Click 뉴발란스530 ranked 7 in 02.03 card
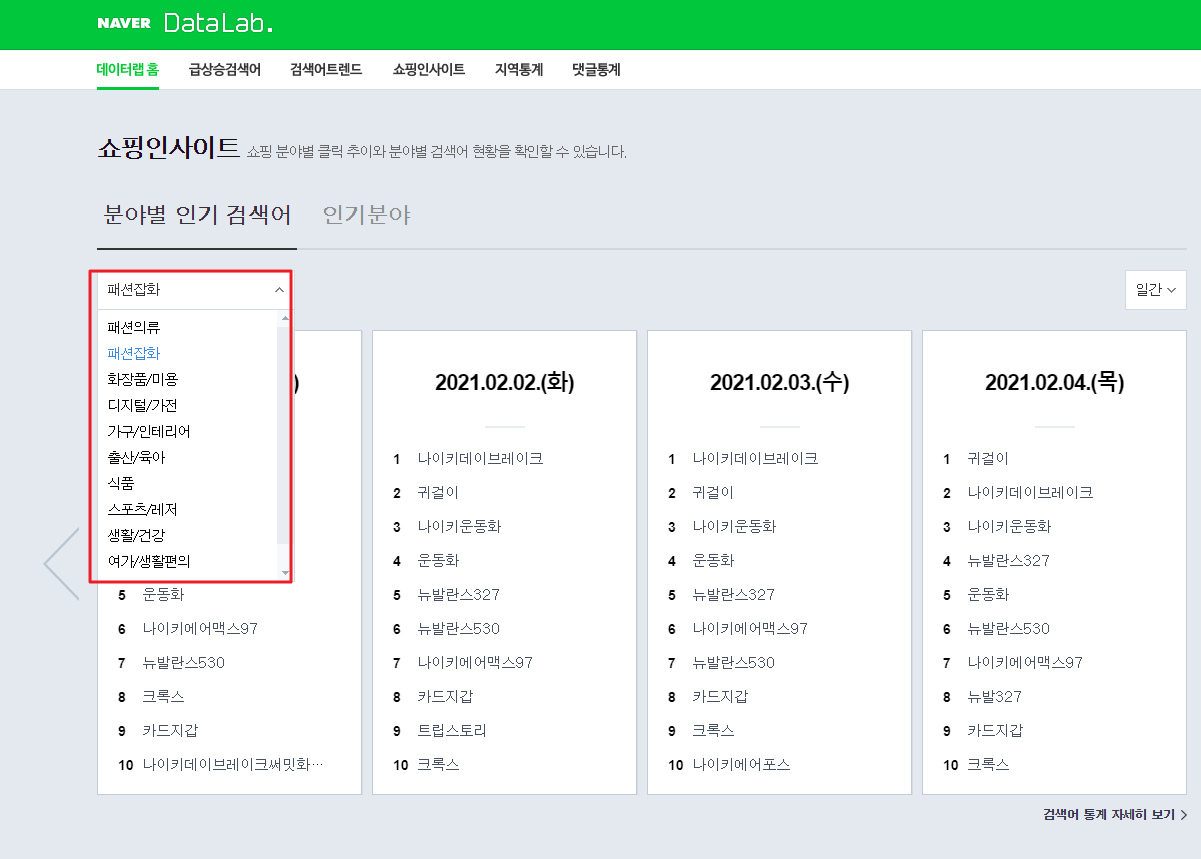The width and height of the screenshot is (1201, 859). [734, 663]
